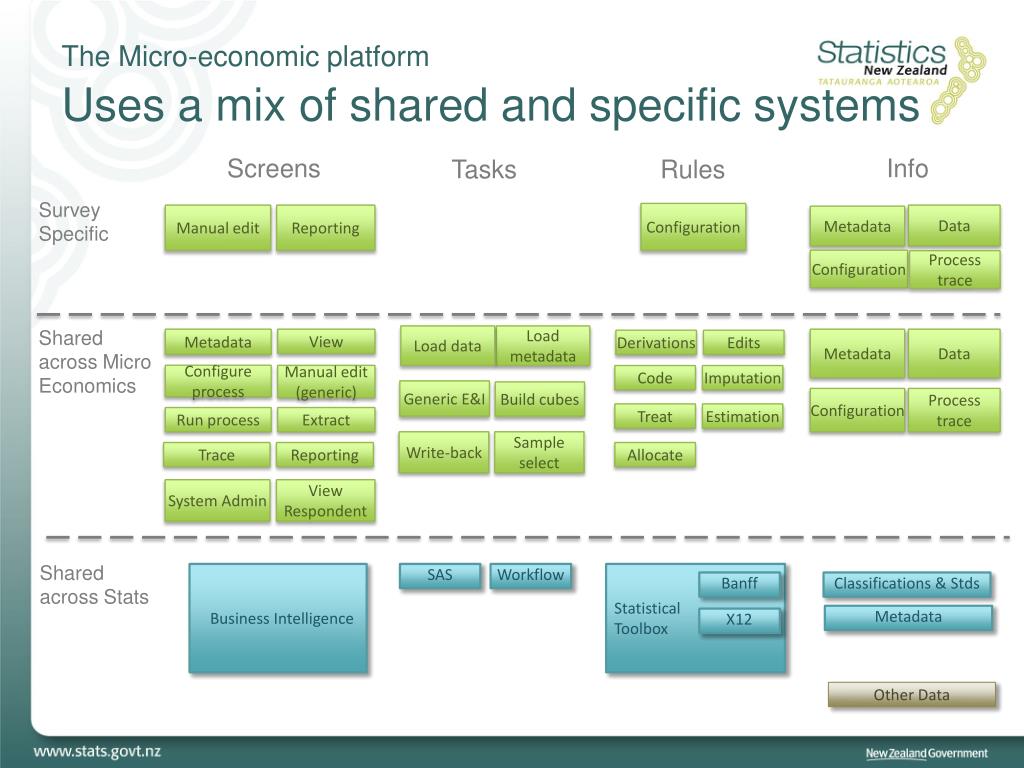Image resolution: width=1024 pixels, height=768 pixels.
Task: Select the Workflow box
Action: coord(530,575)
